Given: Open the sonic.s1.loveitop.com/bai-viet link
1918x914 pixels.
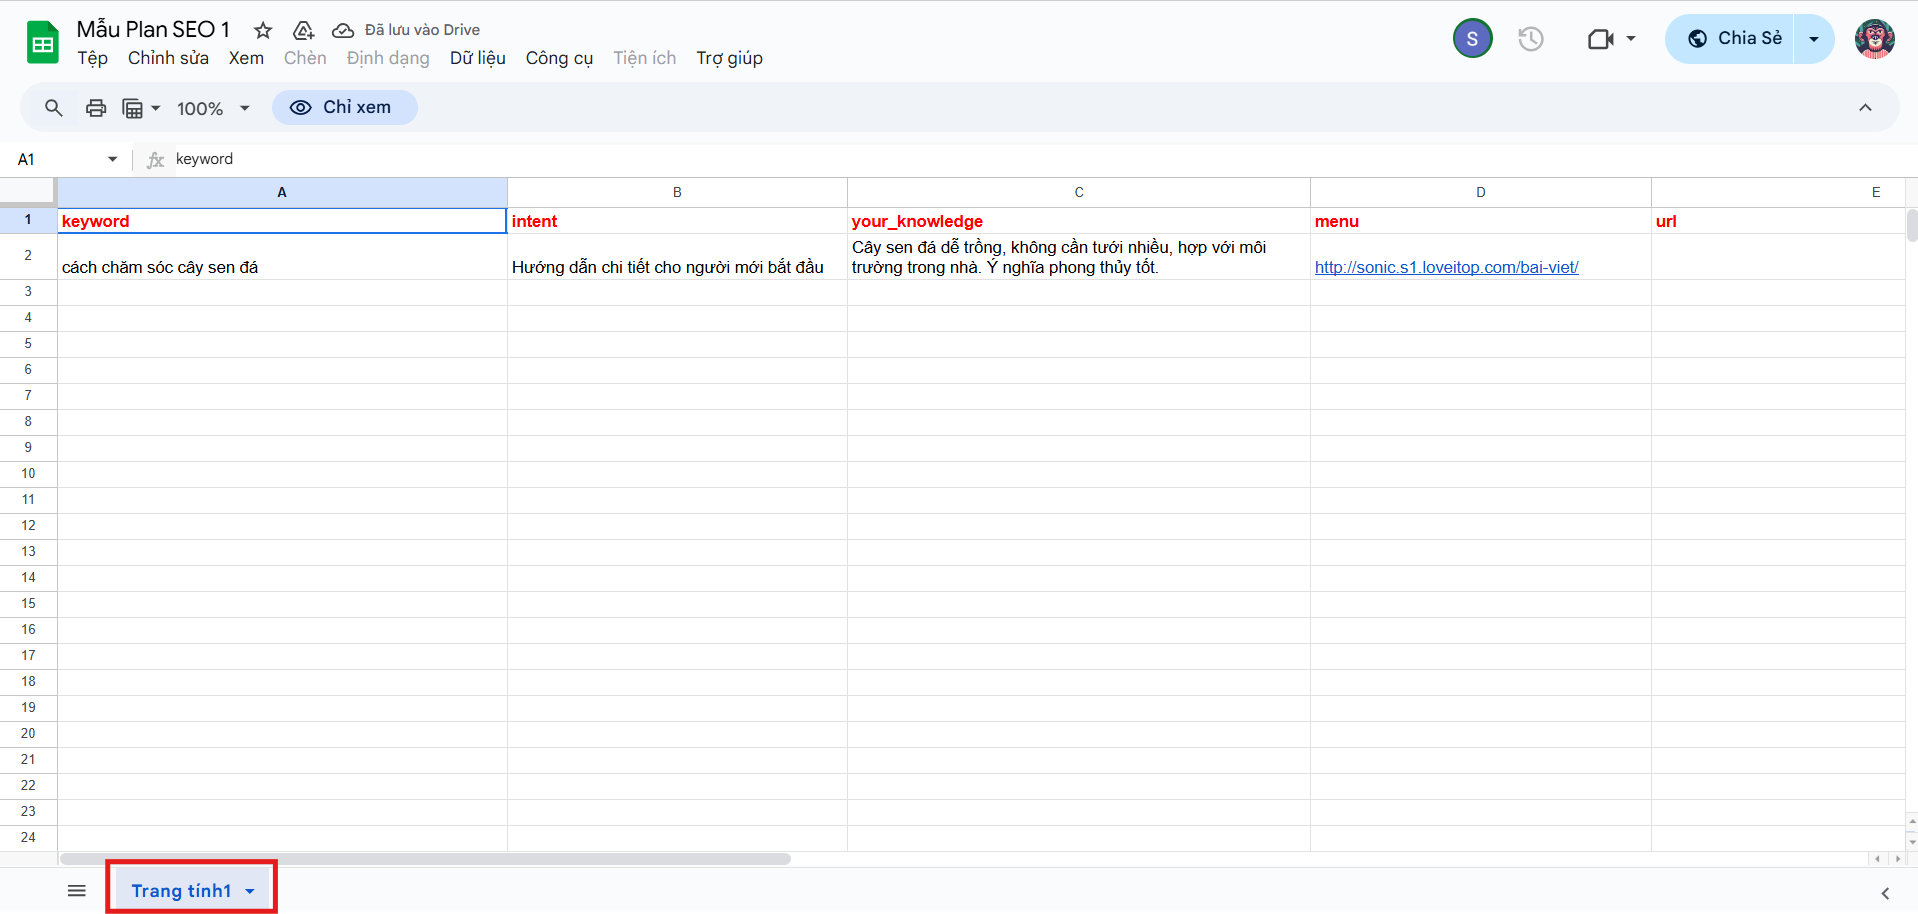Looking at the screenshot, I should click(x=1446, y=267).
